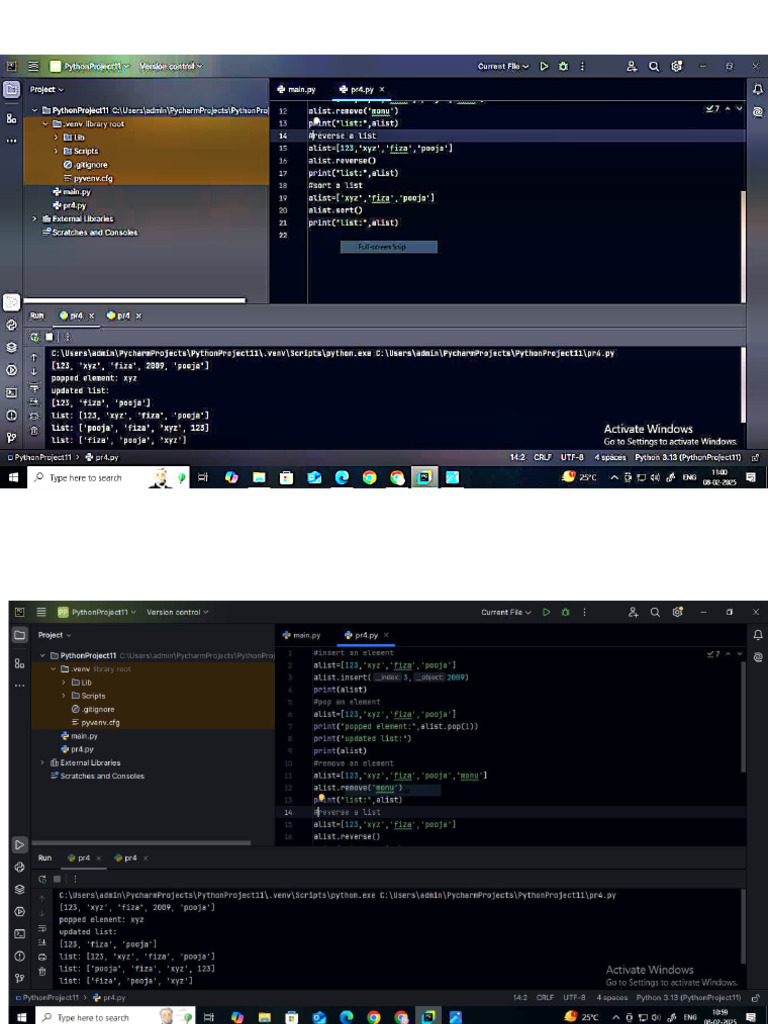
Task: Show notifications bell in upper PyCharm window
Action: click(x=758, y=89)
